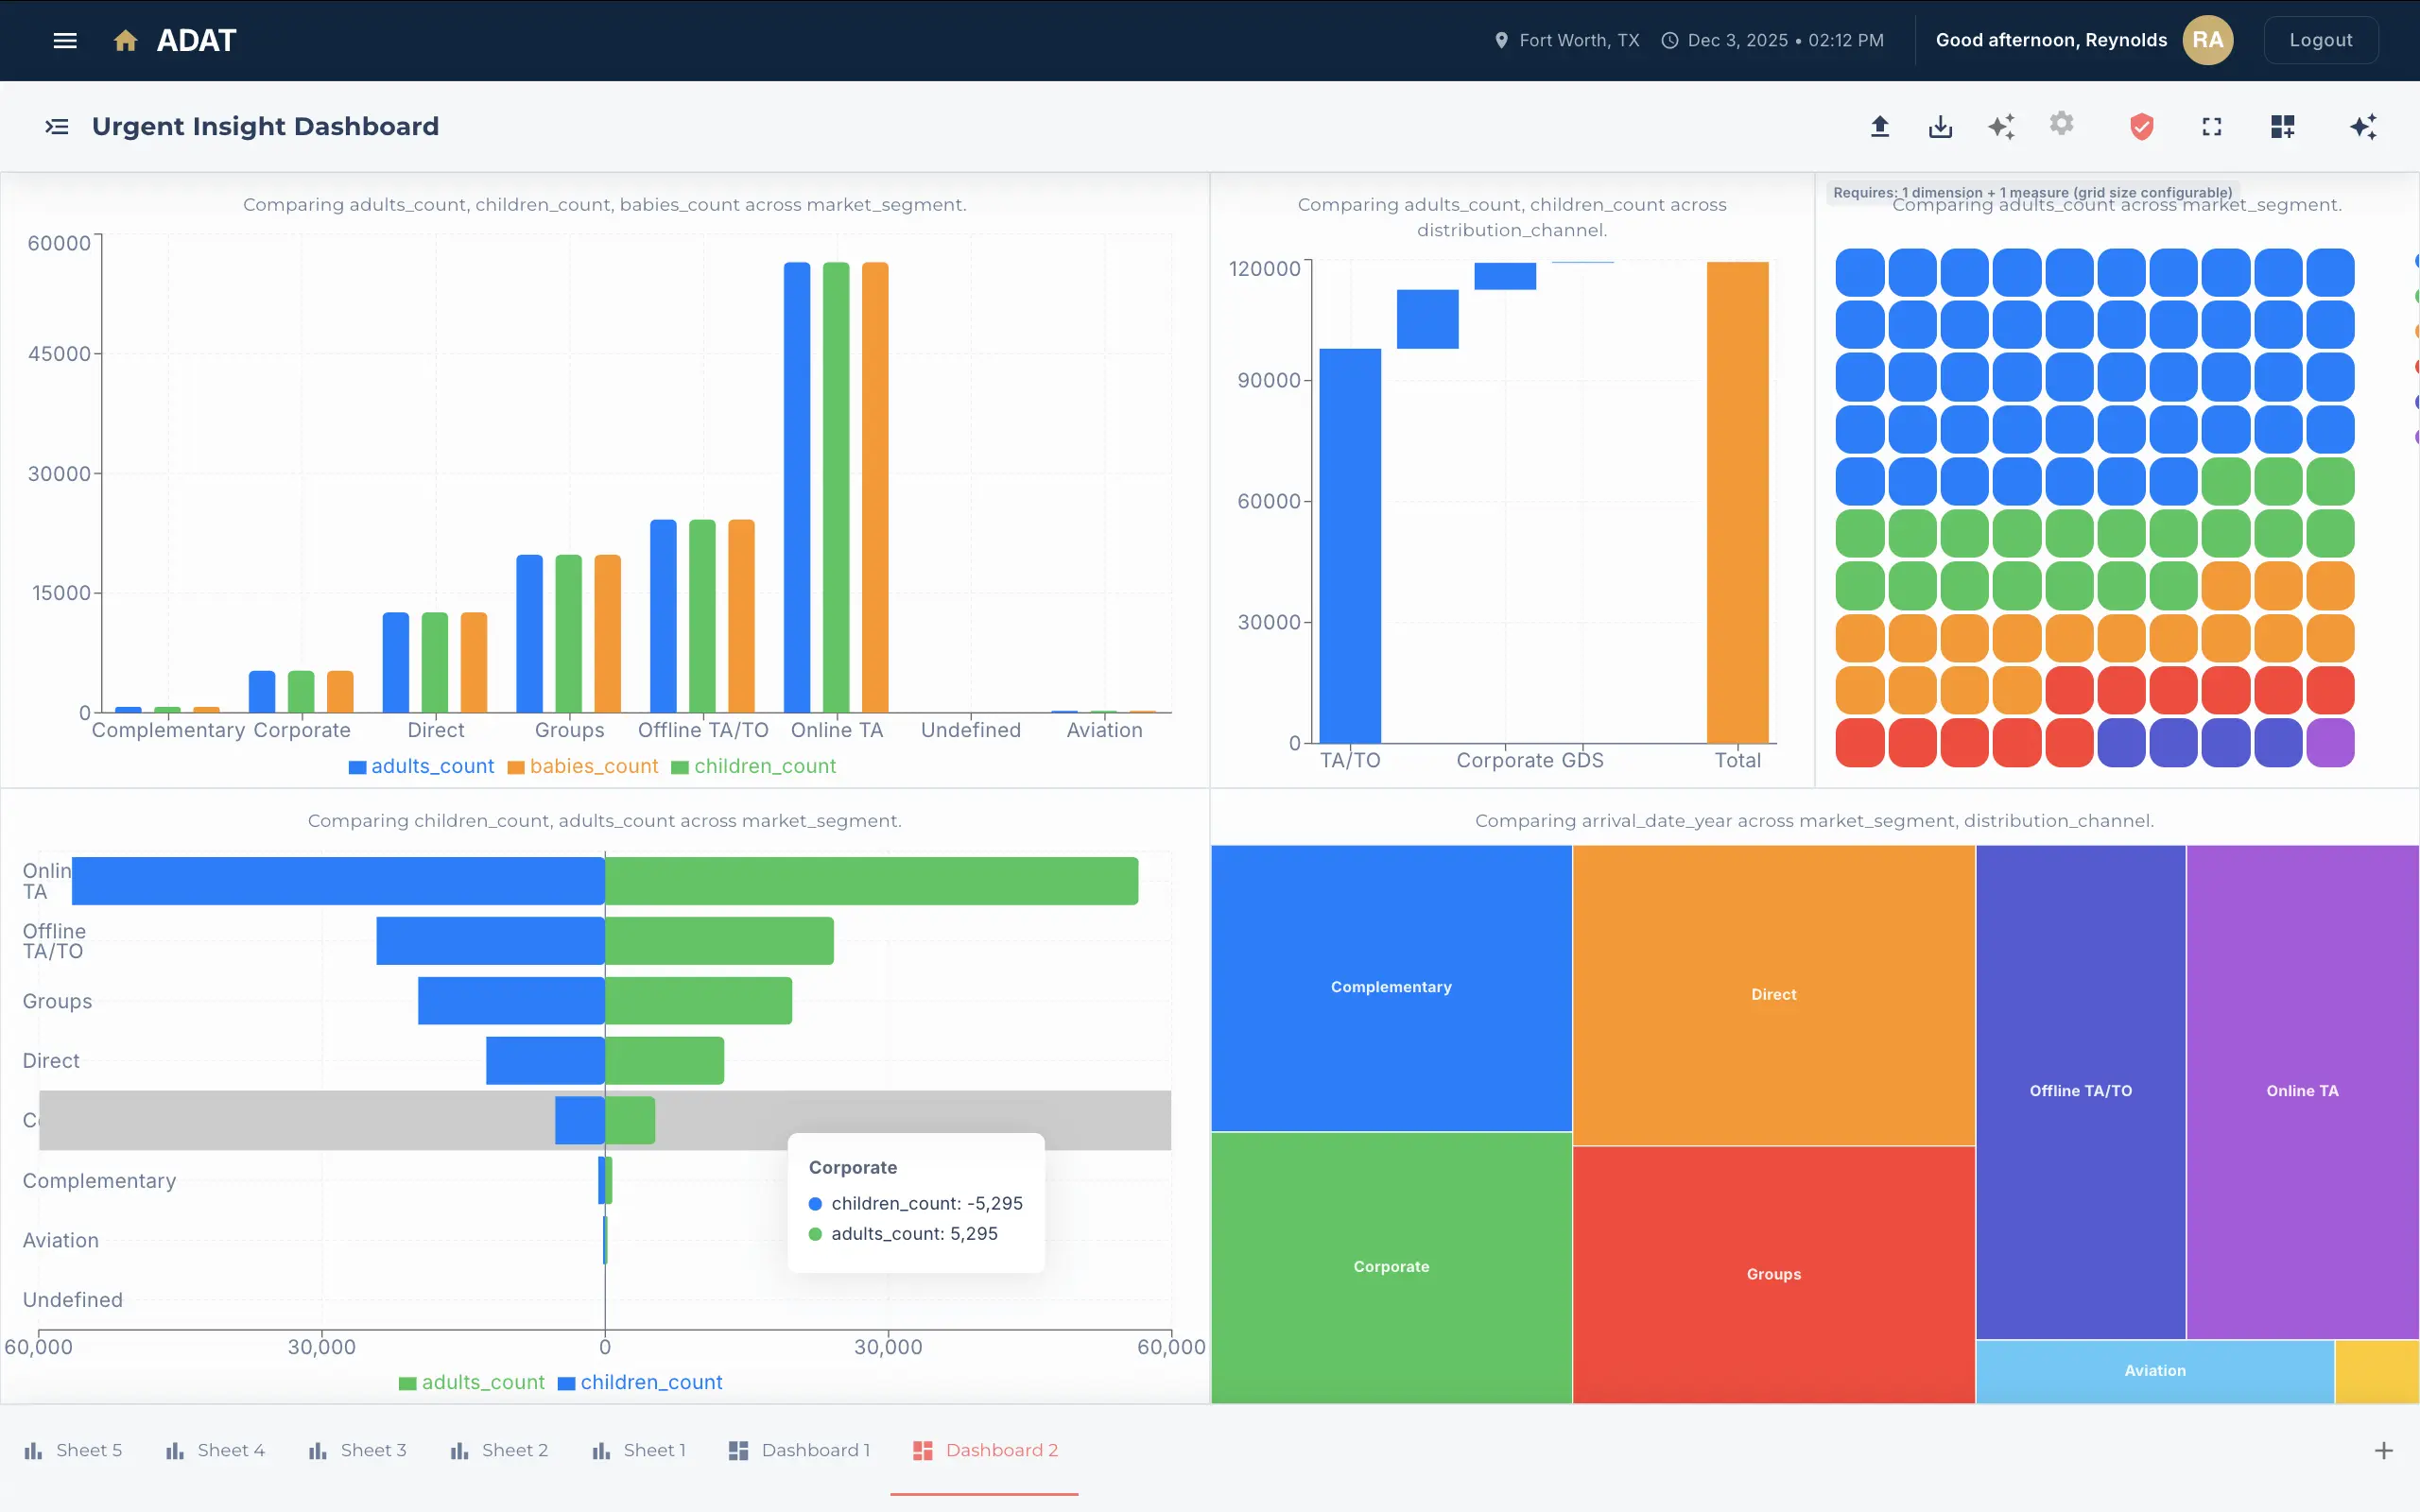Add a new widget using the grid-plus icon
This screenshot has width=2420, height=1512.
(2283, 126)
